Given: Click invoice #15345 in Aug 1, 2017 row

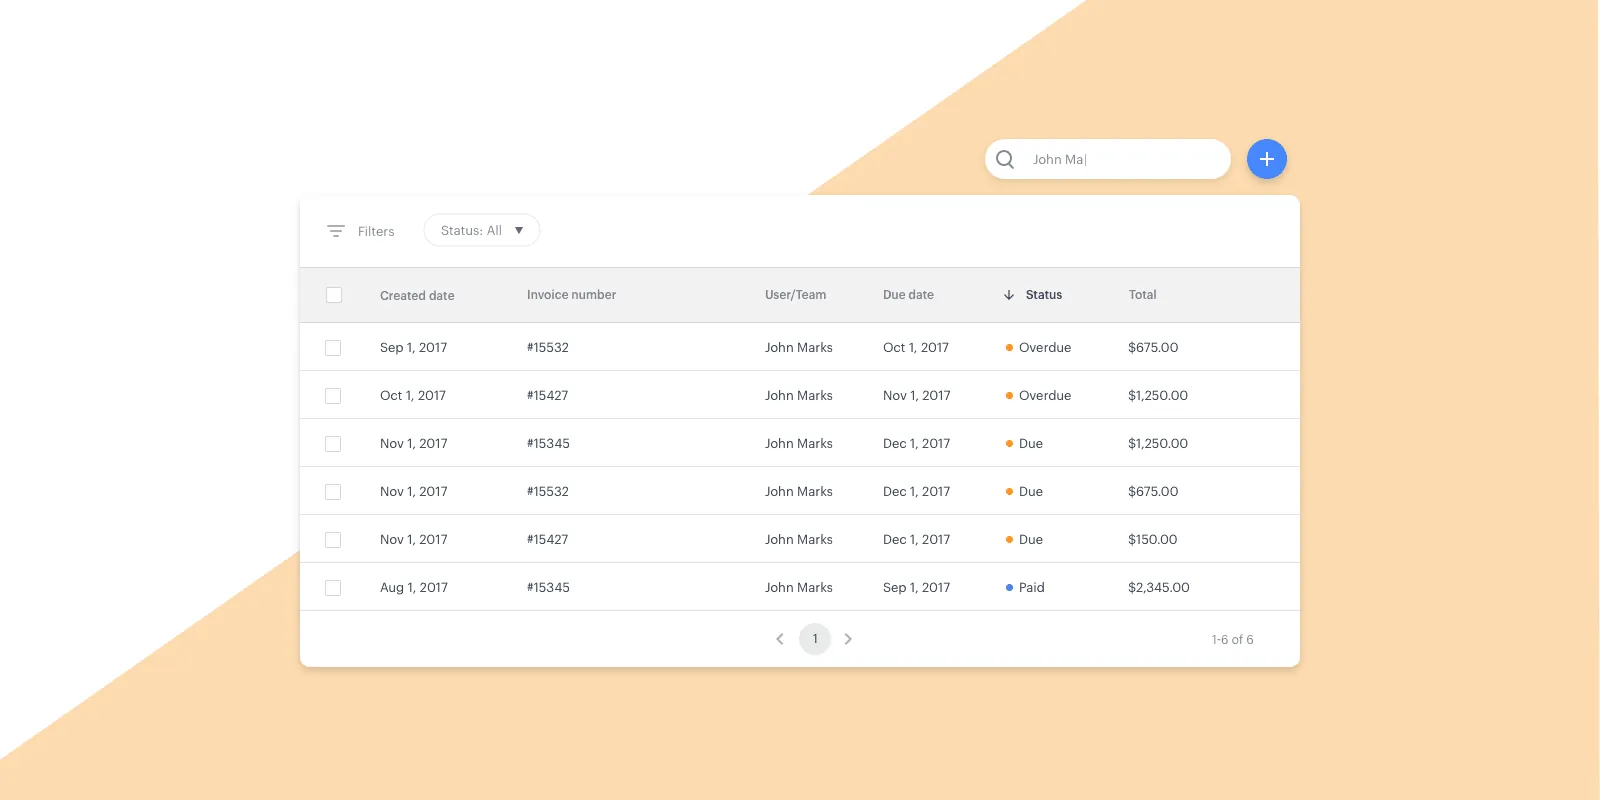Looking at the screenshot, I should [548, 588].
